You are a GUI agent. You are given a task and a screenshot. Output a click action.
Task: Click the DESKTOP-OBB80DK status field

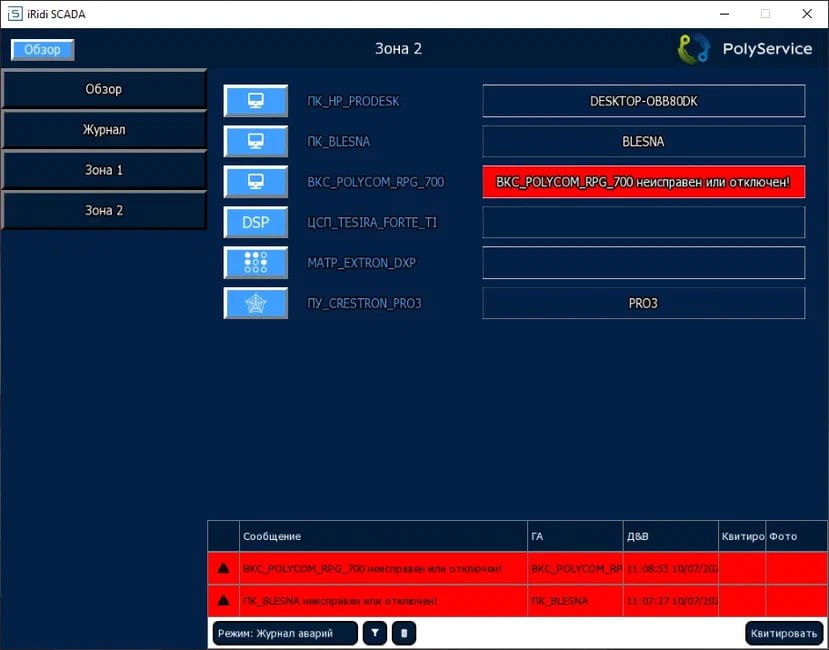pos(643,101)
